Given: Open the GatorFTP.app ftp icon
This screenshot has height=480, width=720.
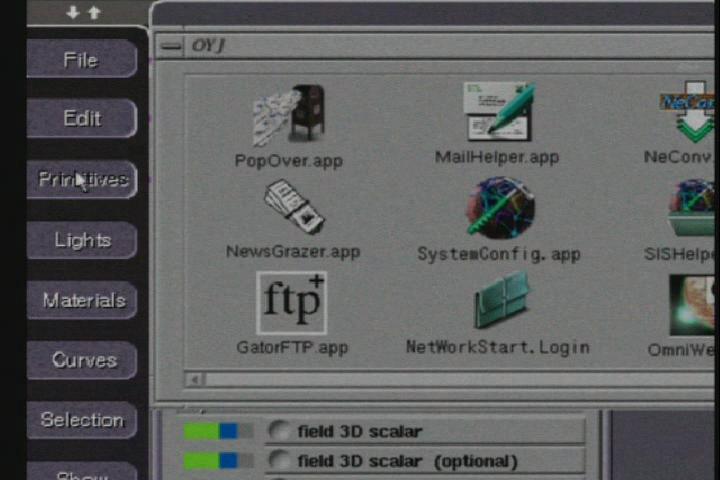Looking at the screenshot, I should (292, 303).
